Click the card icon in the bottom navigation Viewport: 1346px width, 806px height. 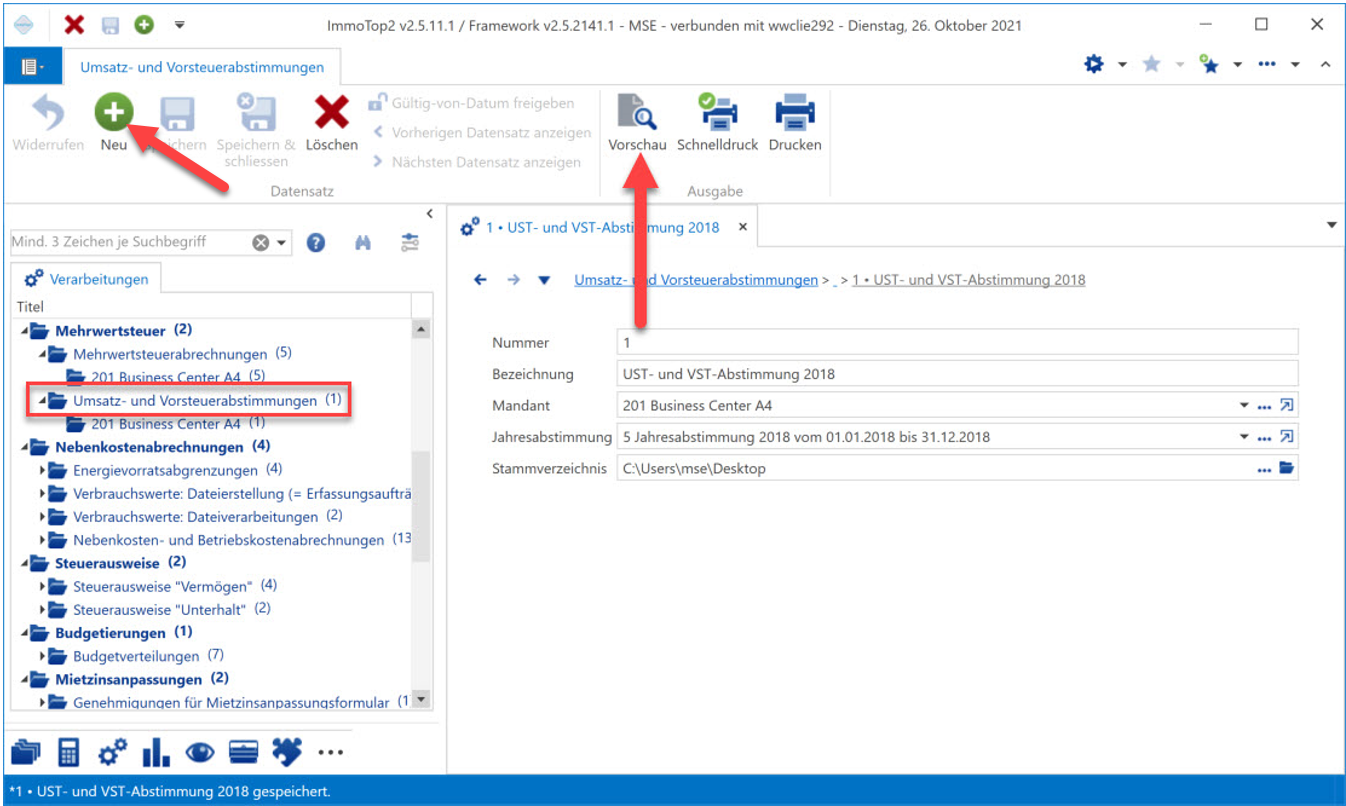point(244,752)
